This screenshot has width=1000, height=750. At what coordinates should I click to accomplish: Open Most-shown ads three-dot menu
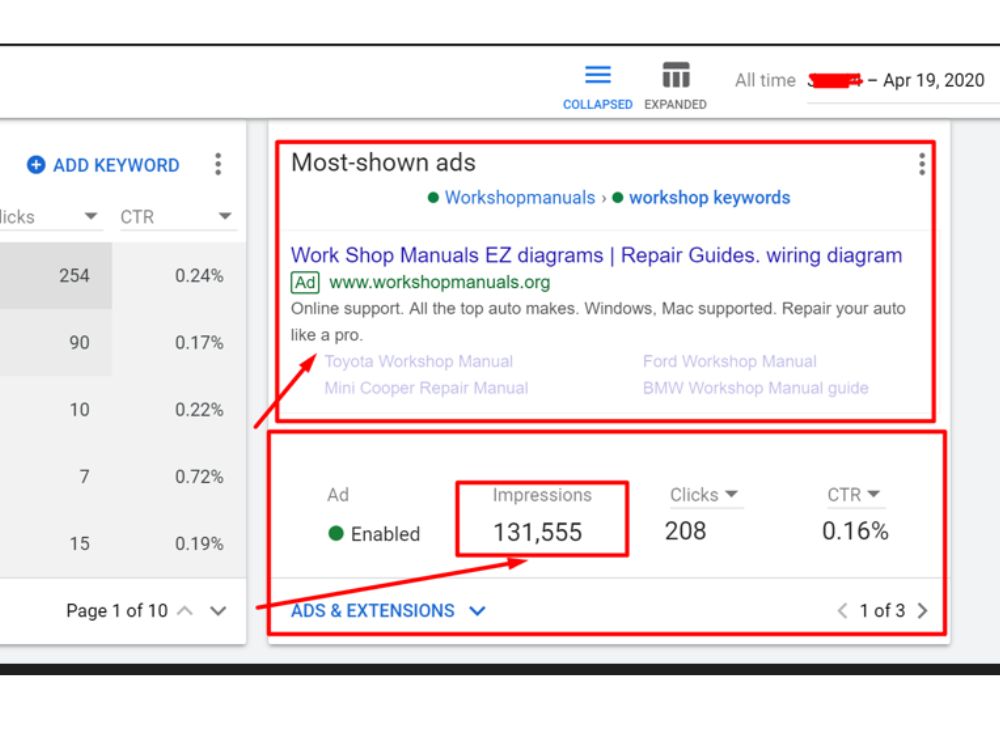point(922,165)
